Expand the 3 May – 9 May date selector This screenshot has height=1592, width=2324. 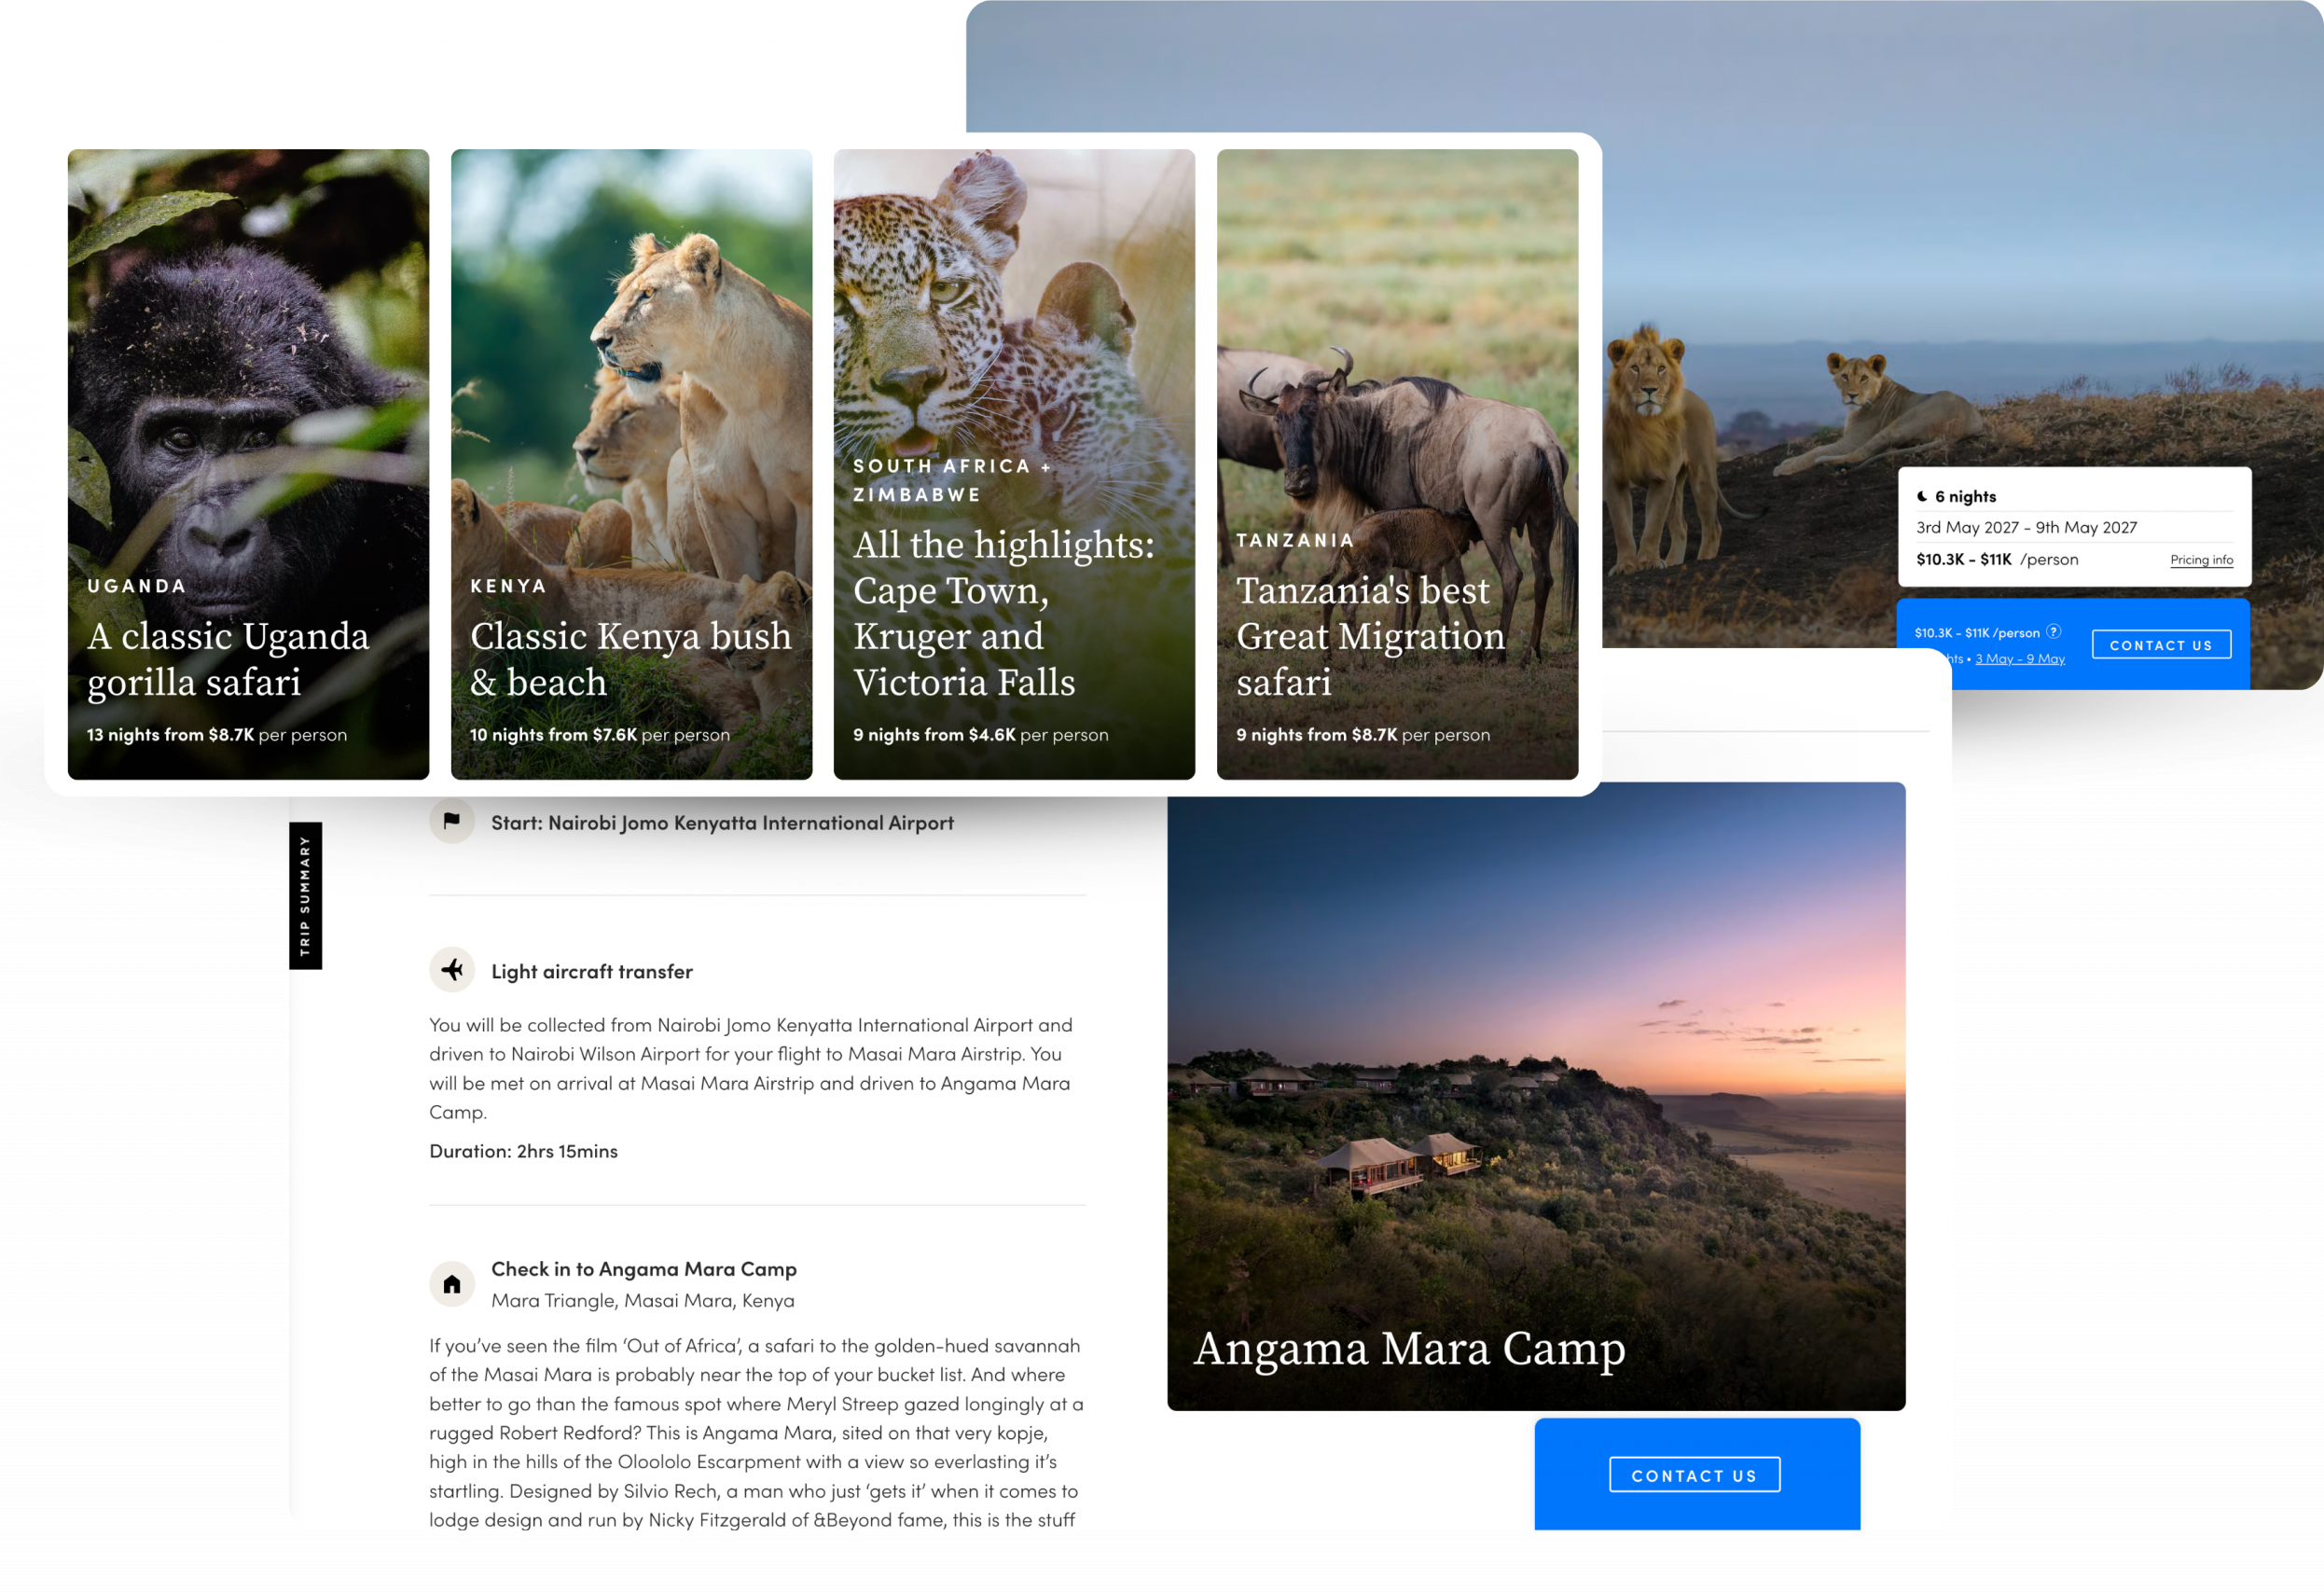click(2019, 658)
